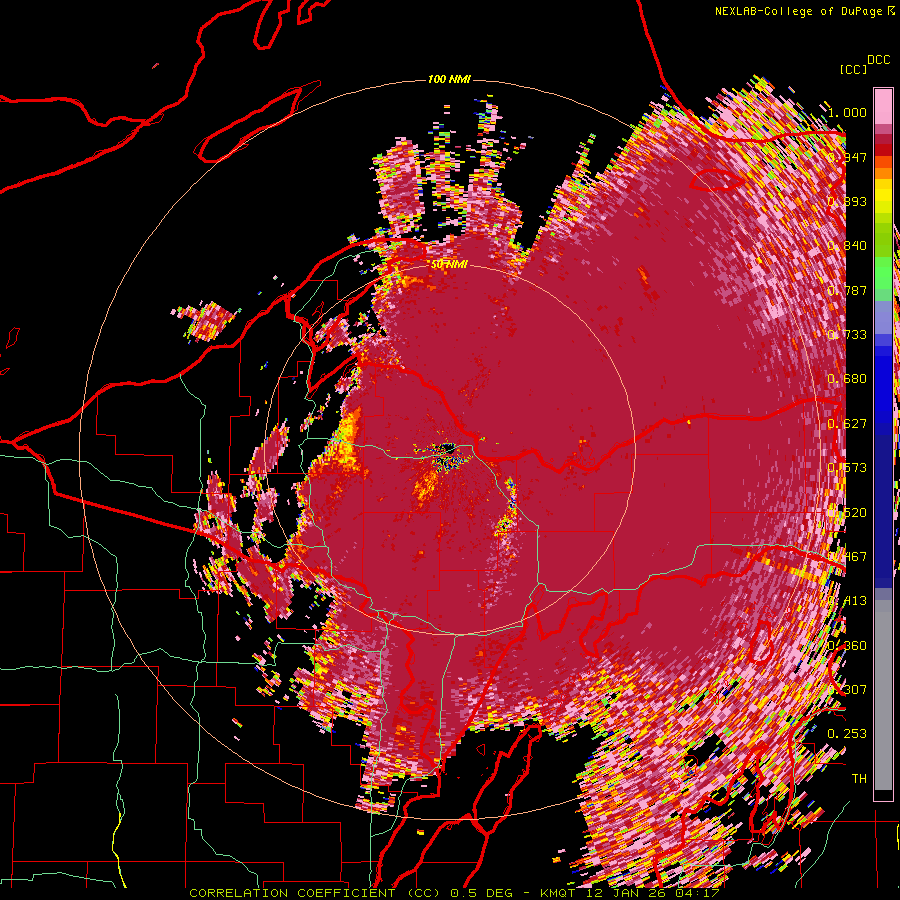This screenshot has width=900, height=900.
Task: Click the radar site's dark center spot
Action: 447,448
